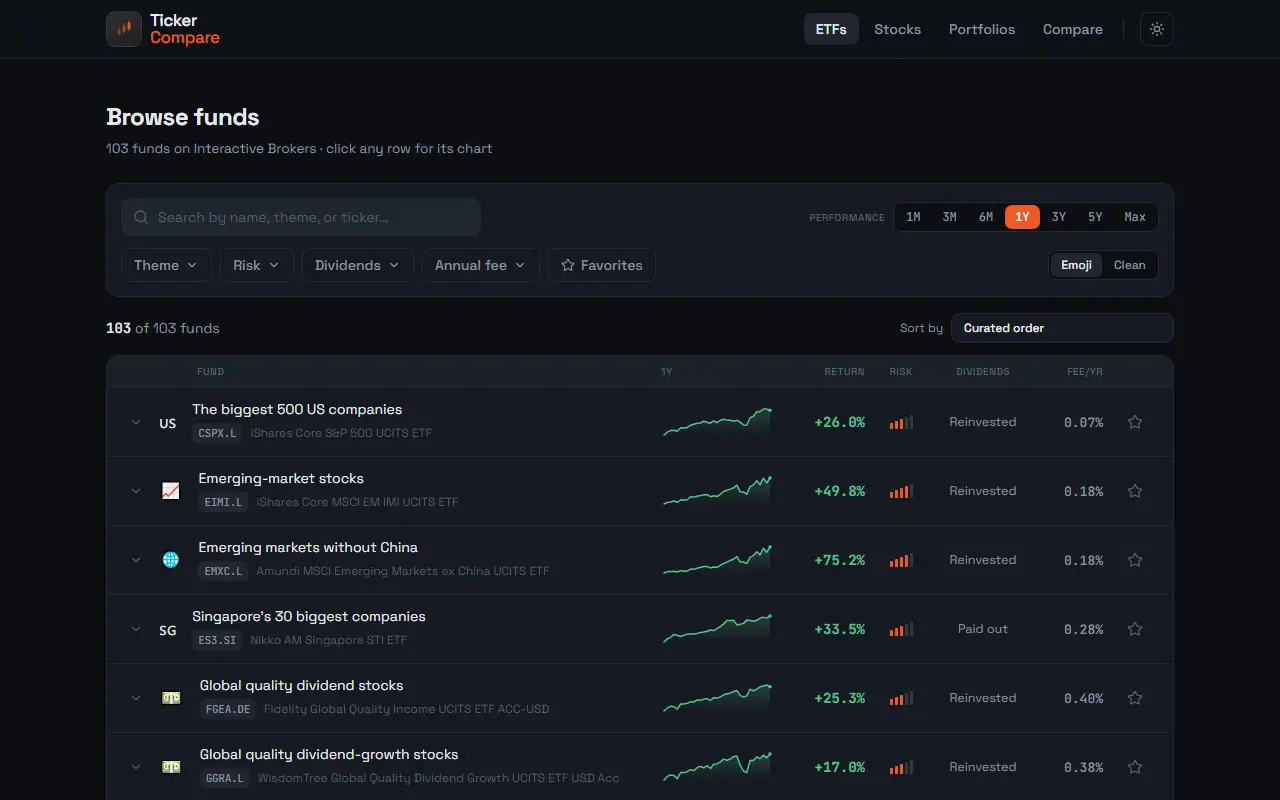Star the ES3.SI fund as favorite
The width and height of the screenshot is (1280, 800).
point(1135,629)
